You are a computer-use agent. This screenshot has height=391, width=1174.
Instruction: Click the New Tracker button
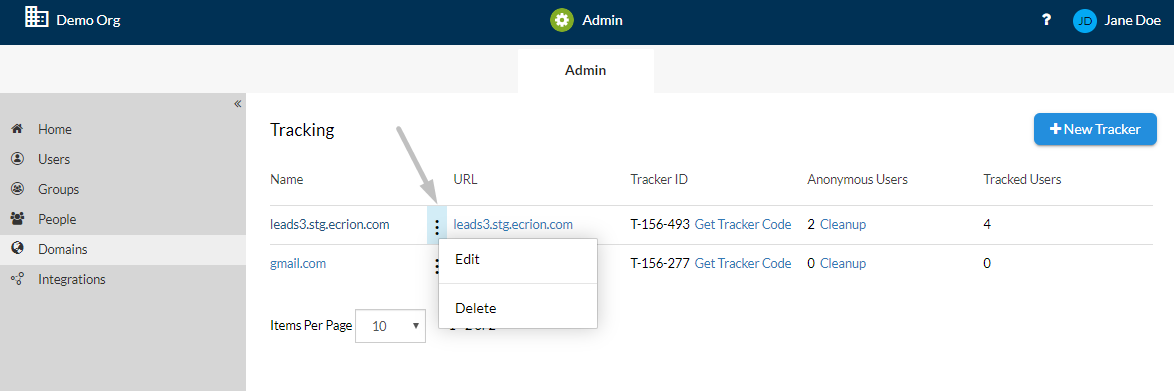click(1095, 130)
